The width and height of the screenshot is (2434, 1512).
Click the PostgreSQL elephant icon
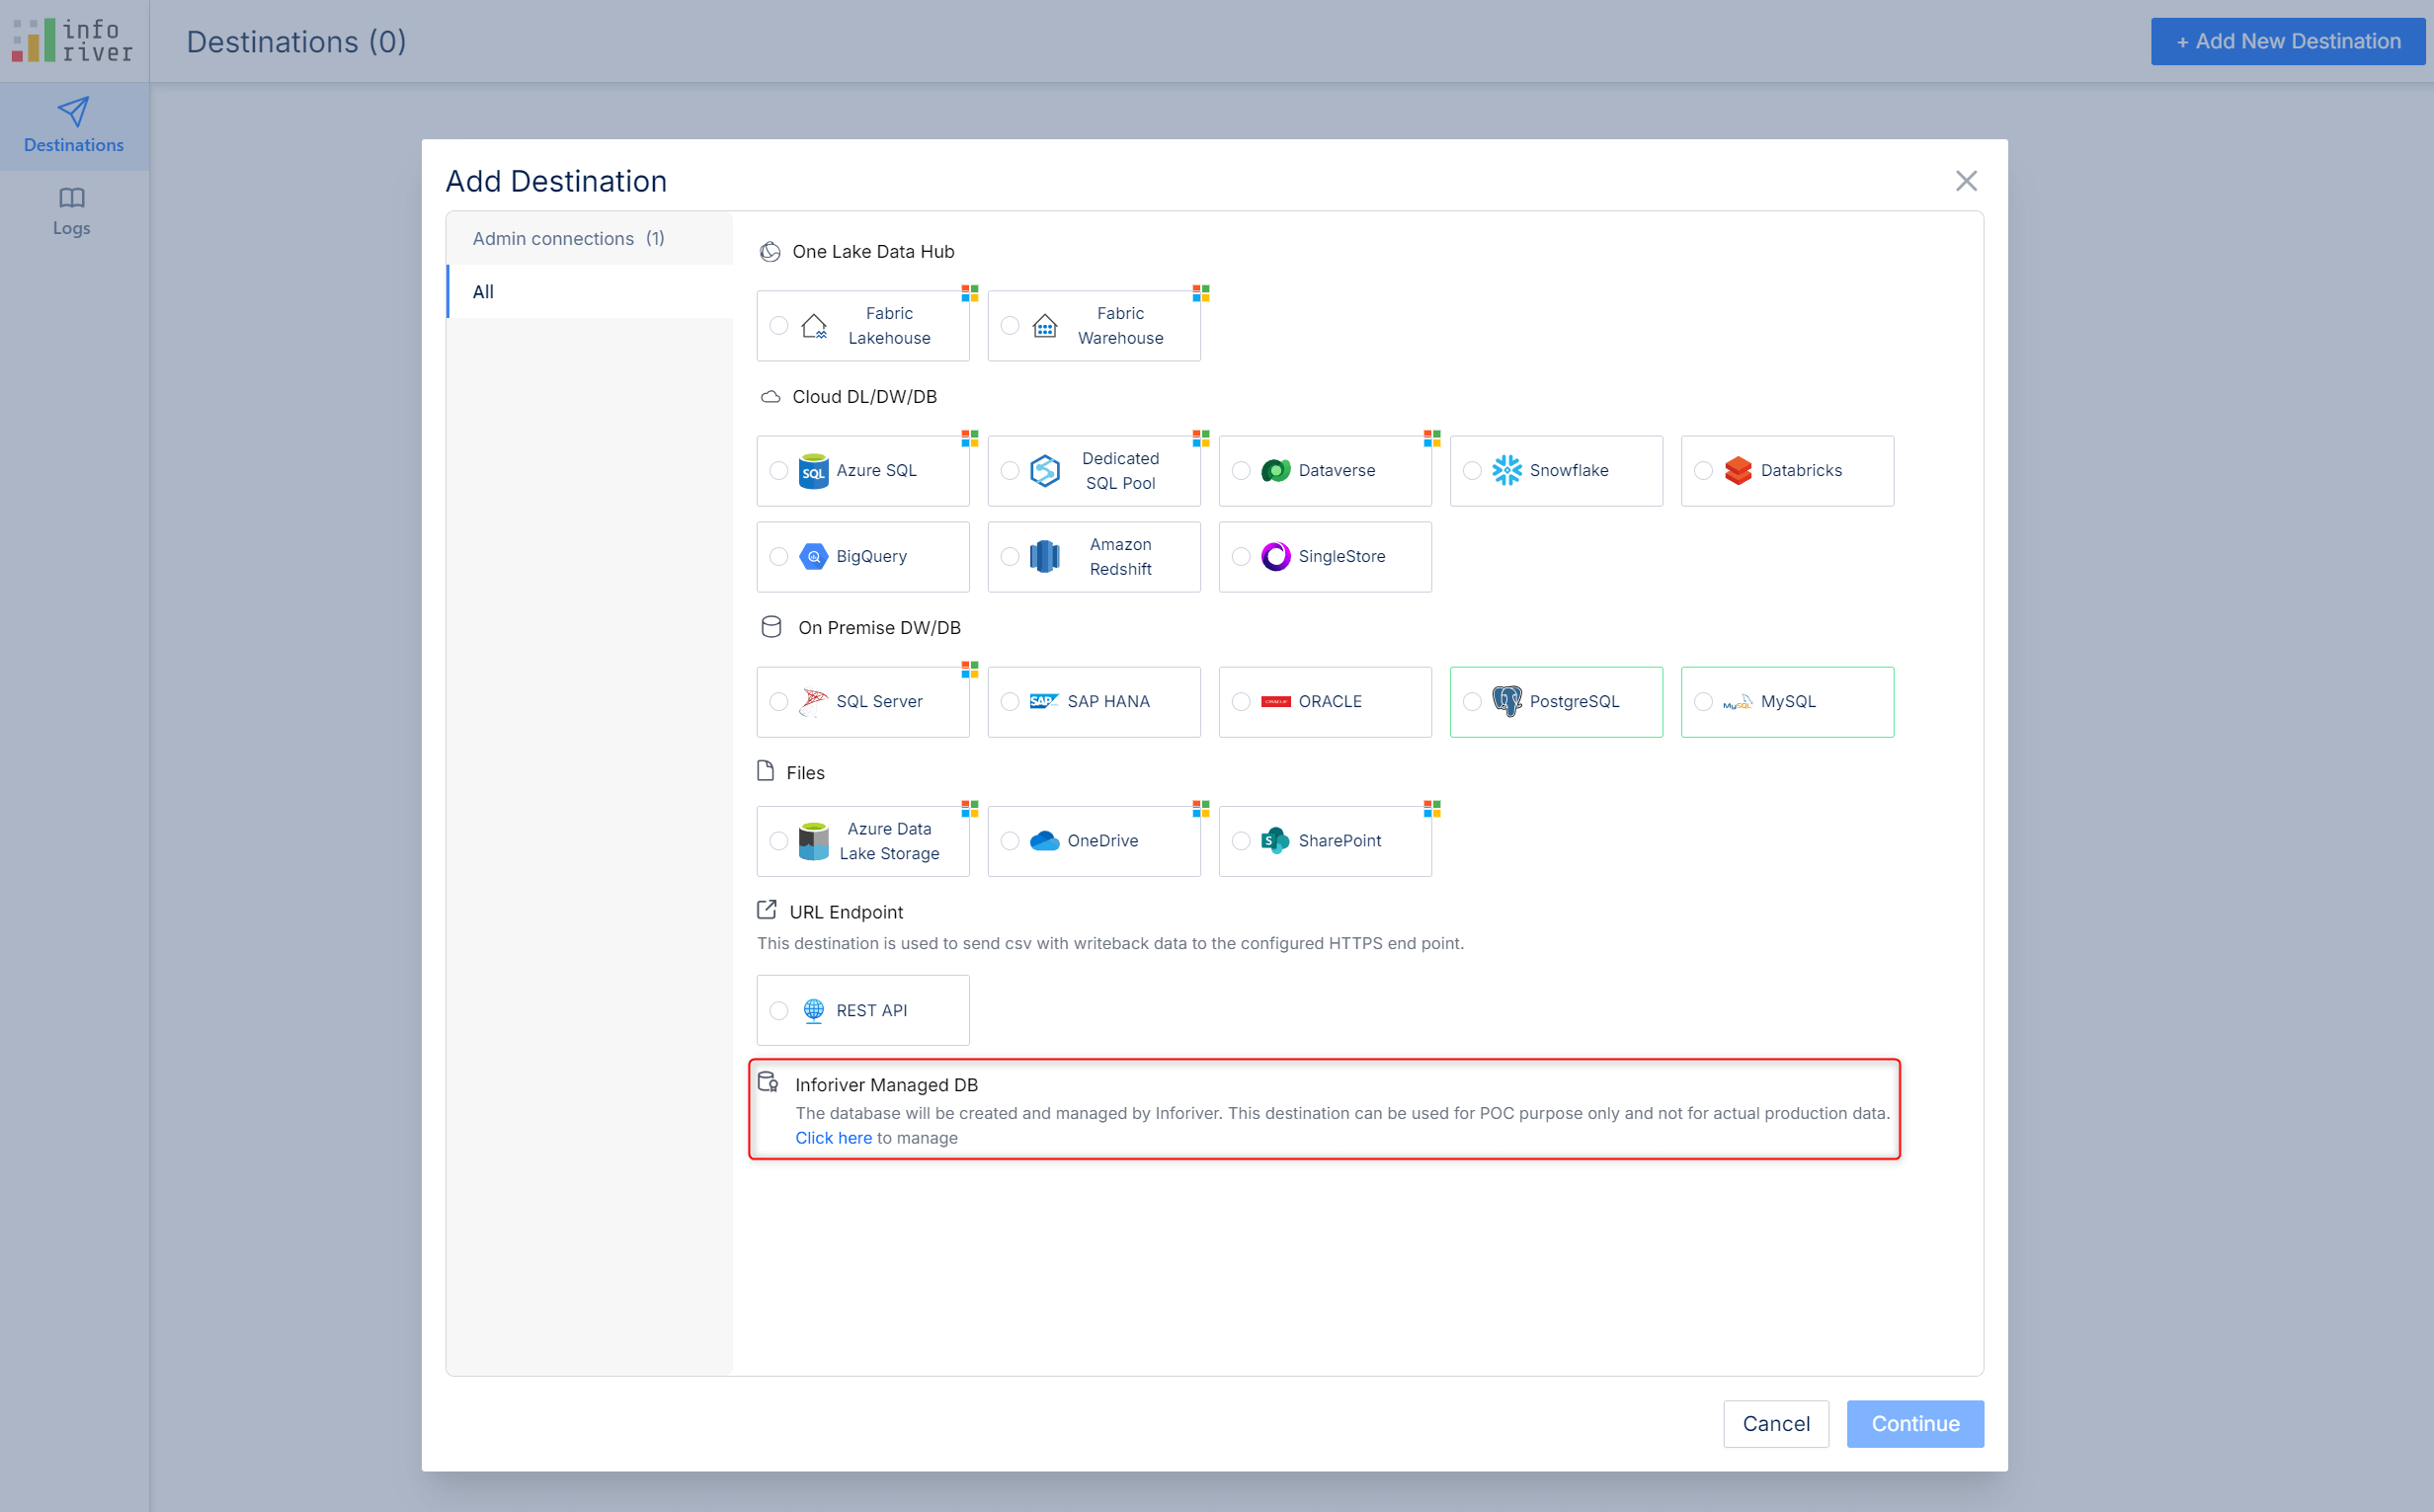(x=1507, y=702)
